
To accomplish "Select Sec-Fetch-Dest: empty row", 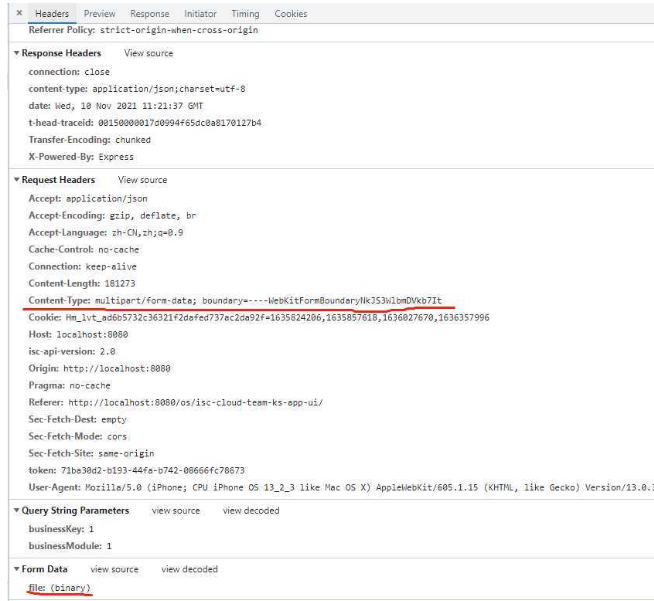I will pos(77,420).
